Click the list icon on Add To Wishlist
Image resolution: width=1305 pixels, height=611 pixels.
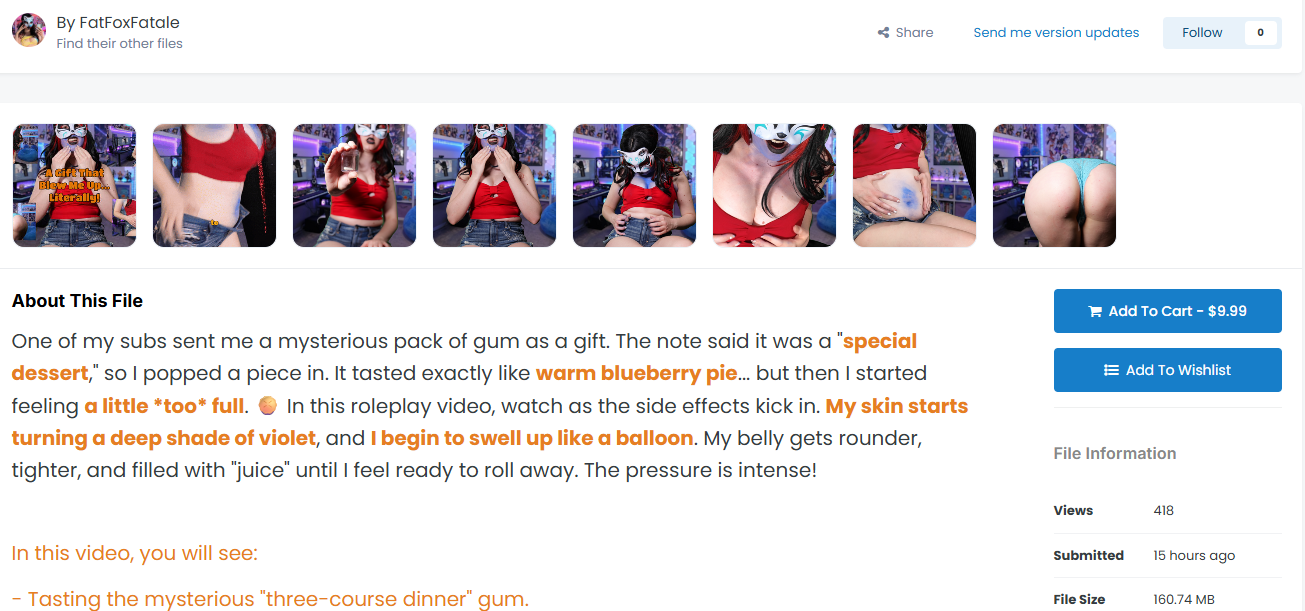tap(1111, 370)
